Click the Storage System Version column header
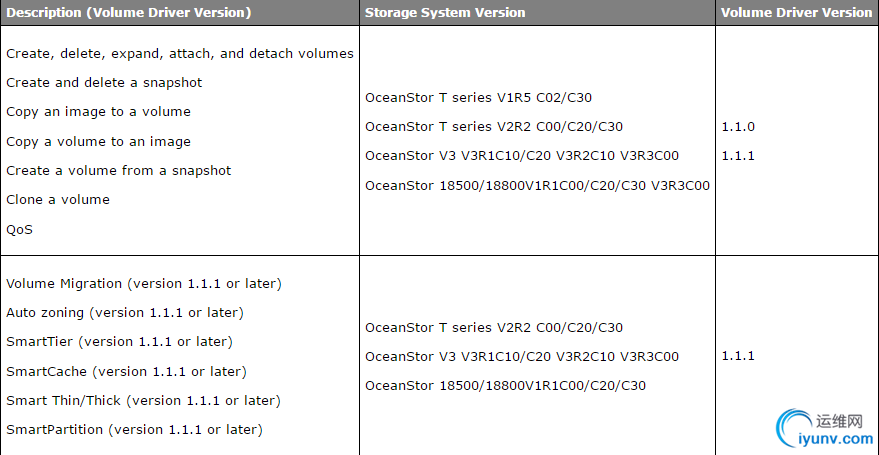879x455 pixels. pos(445,13)
